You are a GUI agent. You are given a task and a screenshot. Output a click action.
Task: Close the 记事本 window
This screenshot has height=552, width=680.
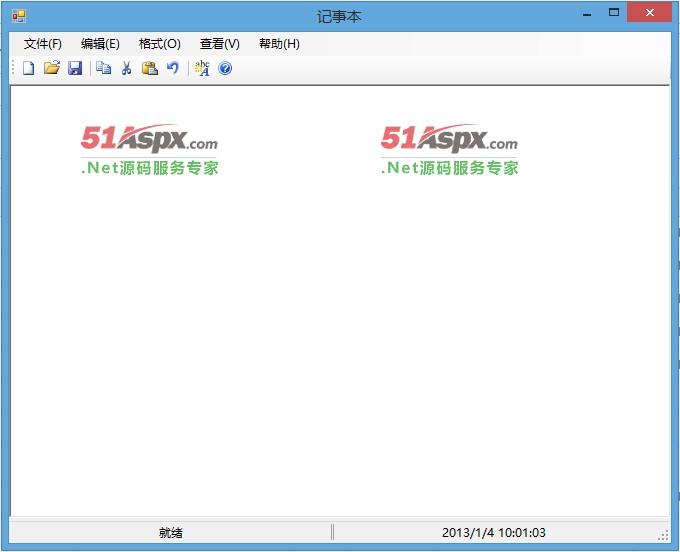tap(649, 13)
